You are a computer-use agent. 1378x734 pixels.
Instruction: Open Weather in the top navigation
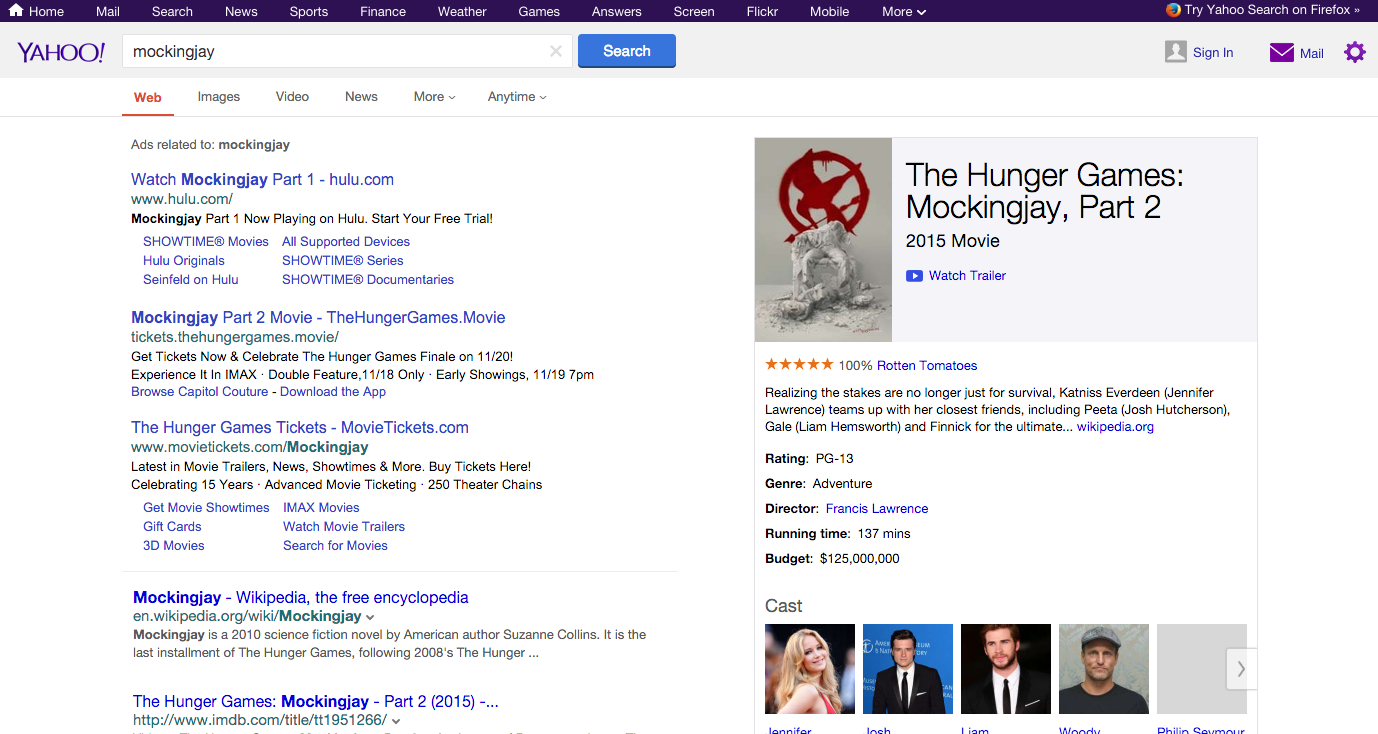462,11
